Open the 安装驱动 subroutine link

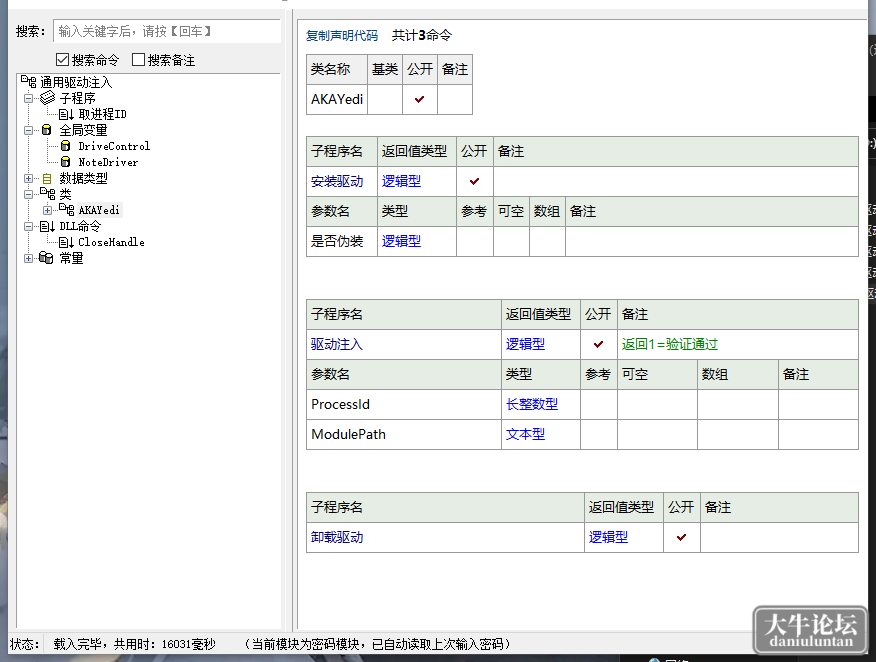(x=337, y=182)
